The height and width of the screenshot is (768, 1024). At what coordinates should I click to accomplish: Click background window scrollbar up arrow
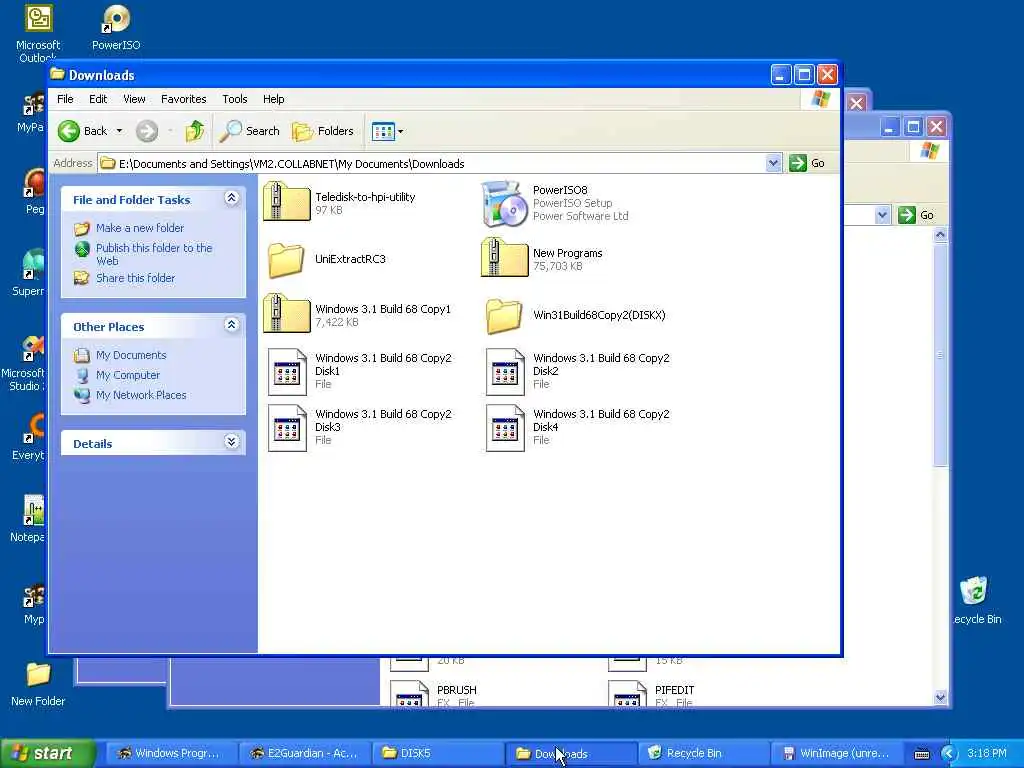coord(940,234)
